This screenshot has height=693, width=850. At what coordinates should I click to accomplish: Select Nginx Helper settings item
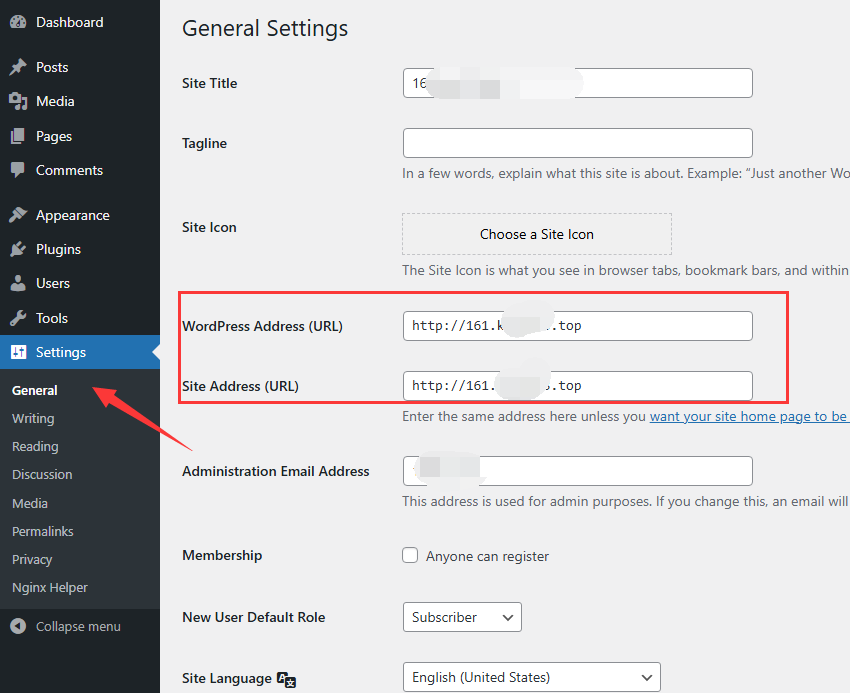(x=50, y=587)
